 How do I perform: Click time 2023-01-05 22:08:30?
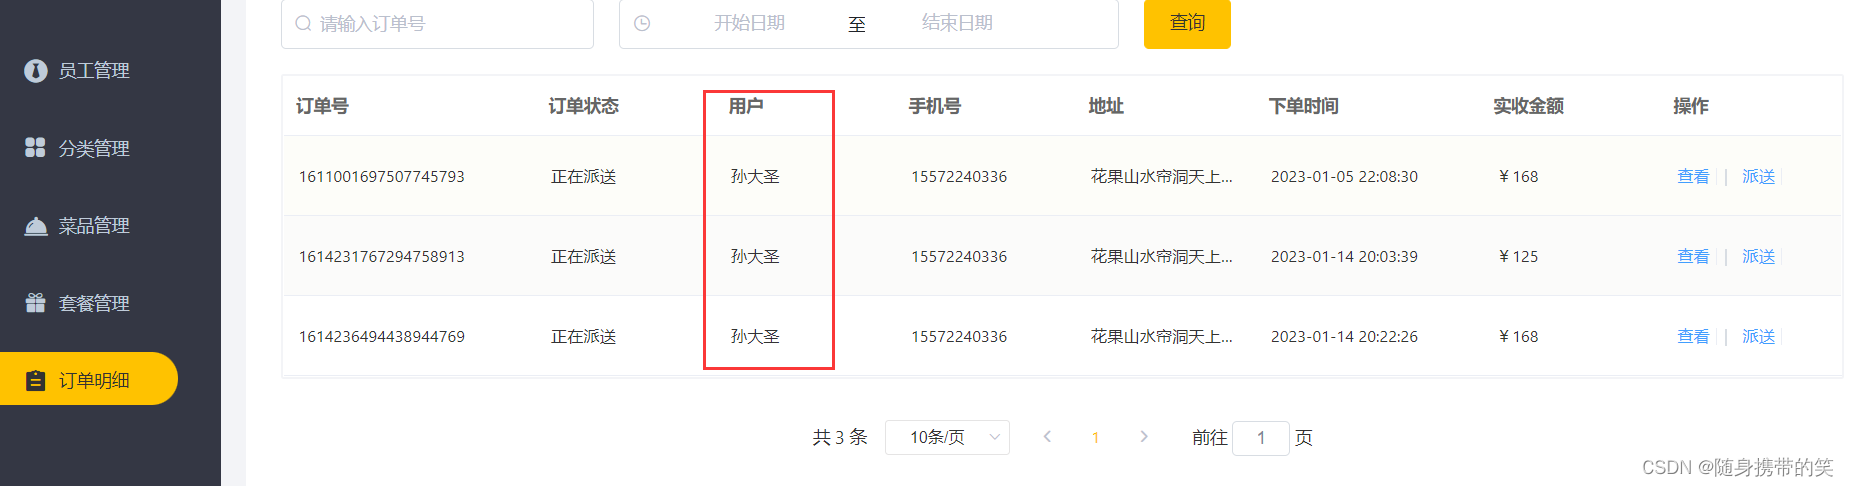coord(1344,177)
